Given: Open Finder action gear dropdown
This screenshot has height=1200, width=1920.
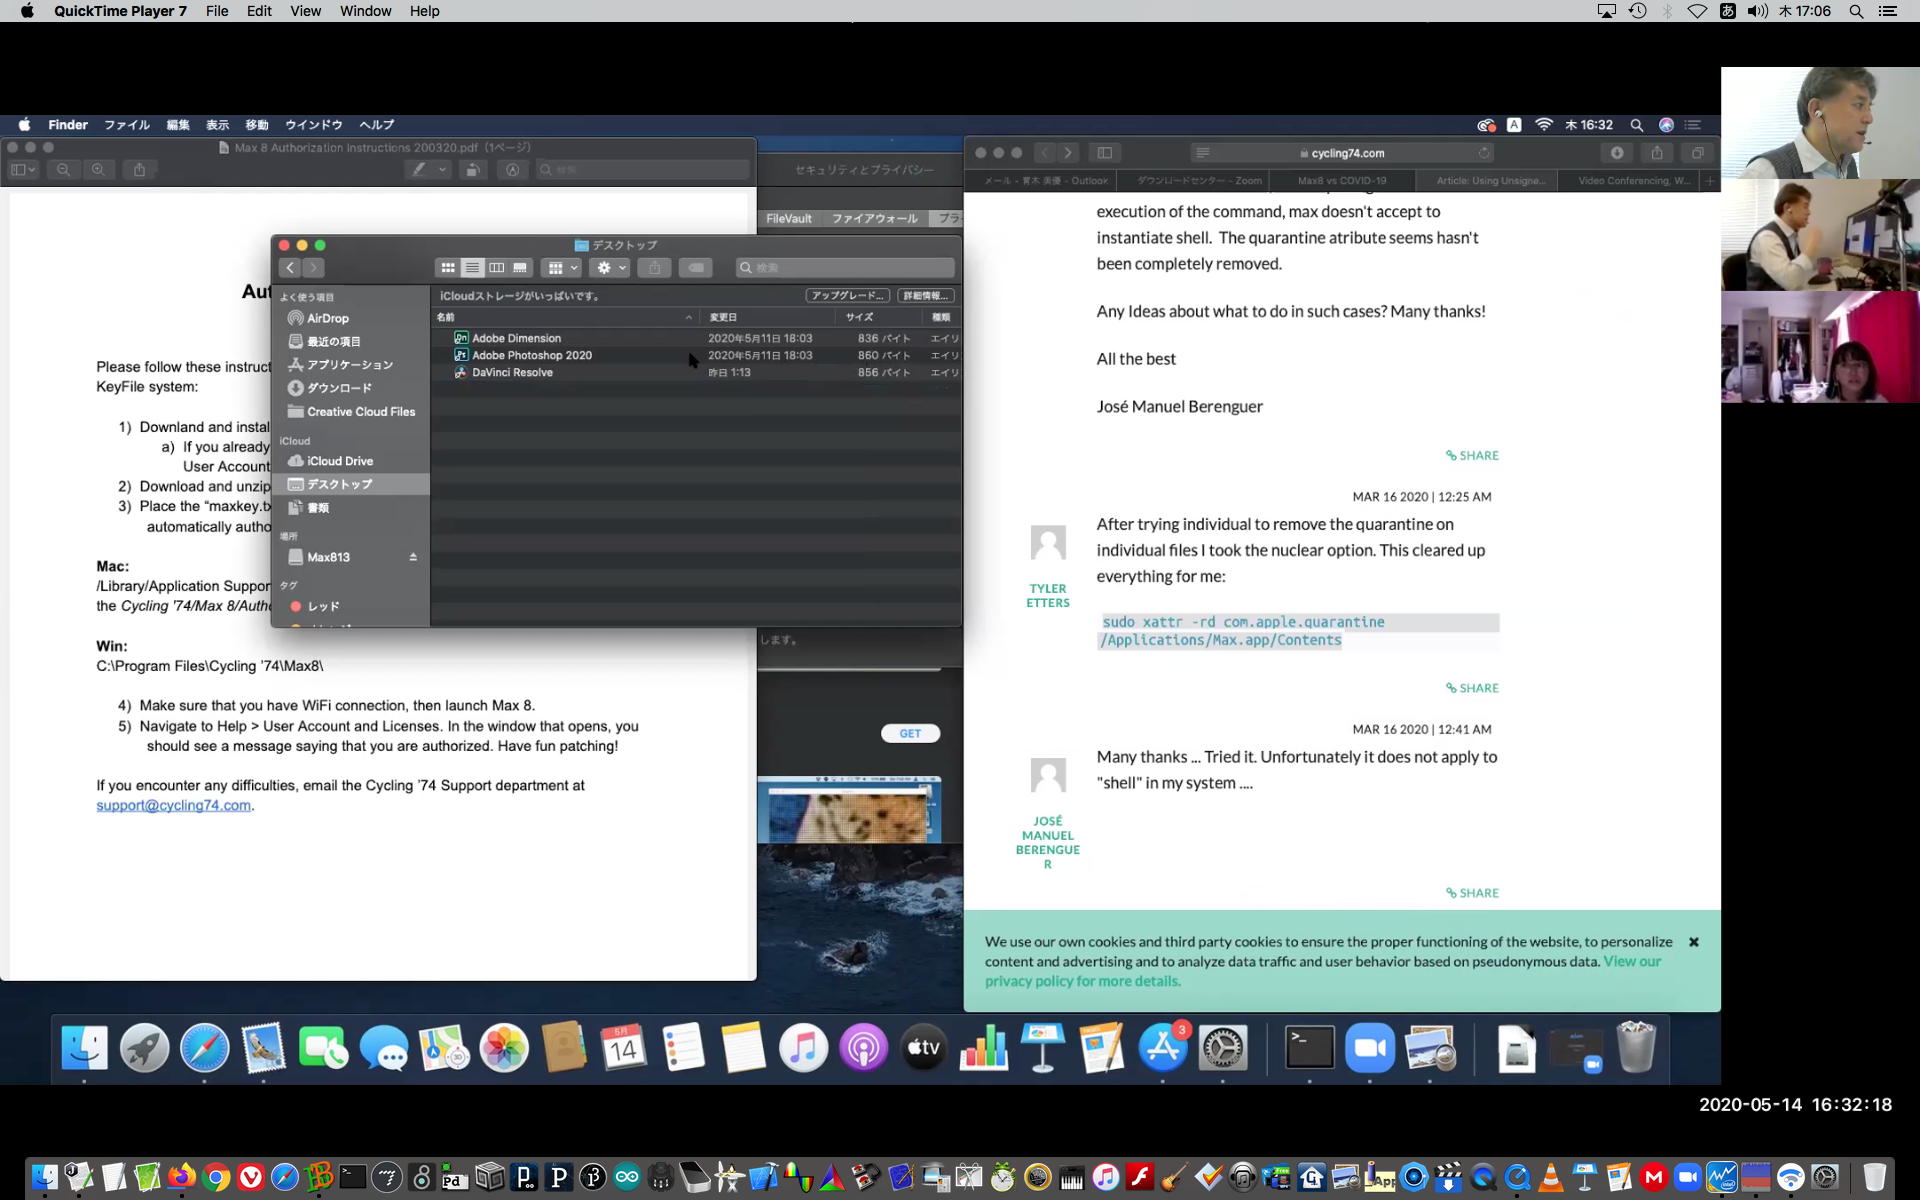Looking at the screenshot, I should click(609, 268).
